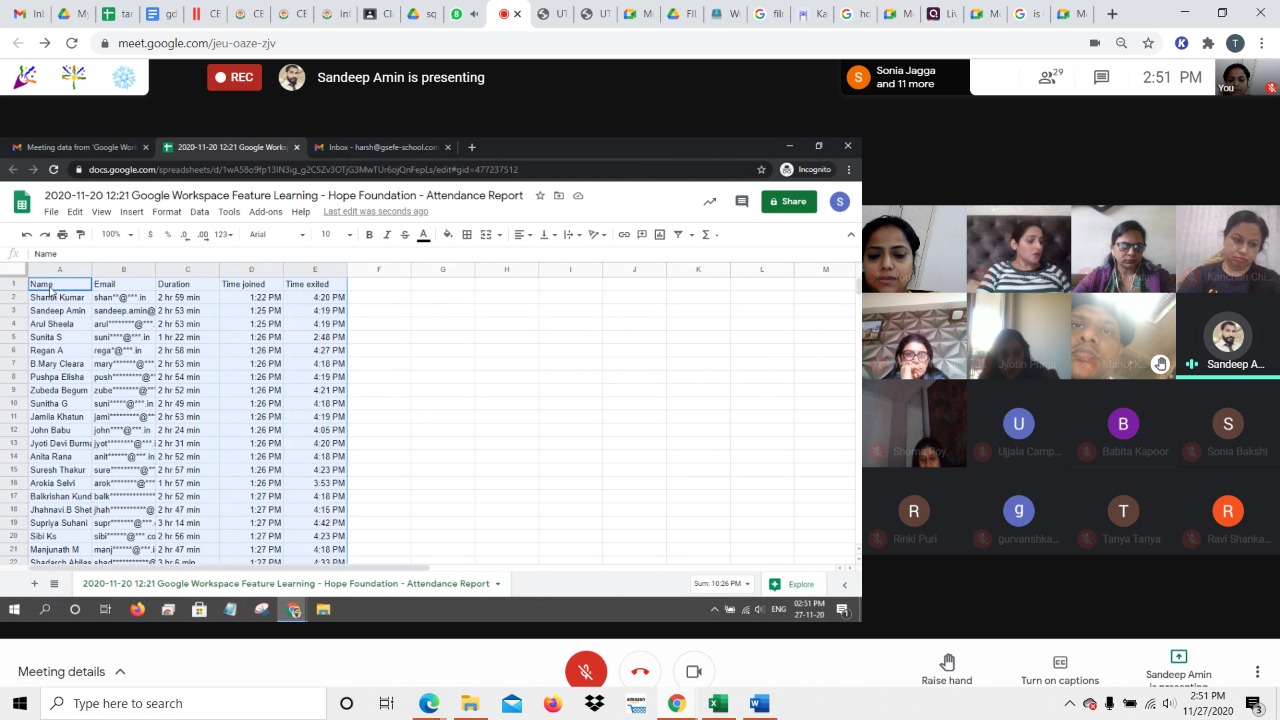Toggle the Filter icon in Sheets toolbar
Viewport: 1280px width, 720px height.
678,234
